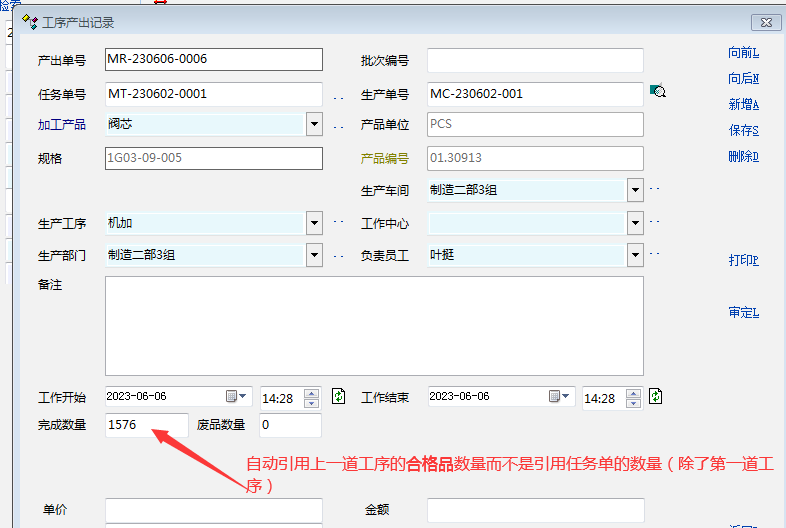
Task: Click the 打印 print button
Action: pyautogui.click(x=743, y=260)
